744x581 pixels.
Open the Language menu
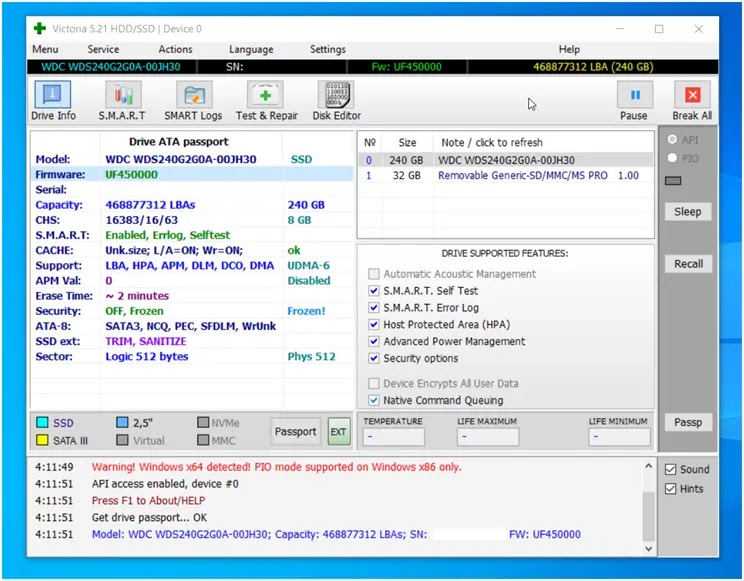(251, 49)
